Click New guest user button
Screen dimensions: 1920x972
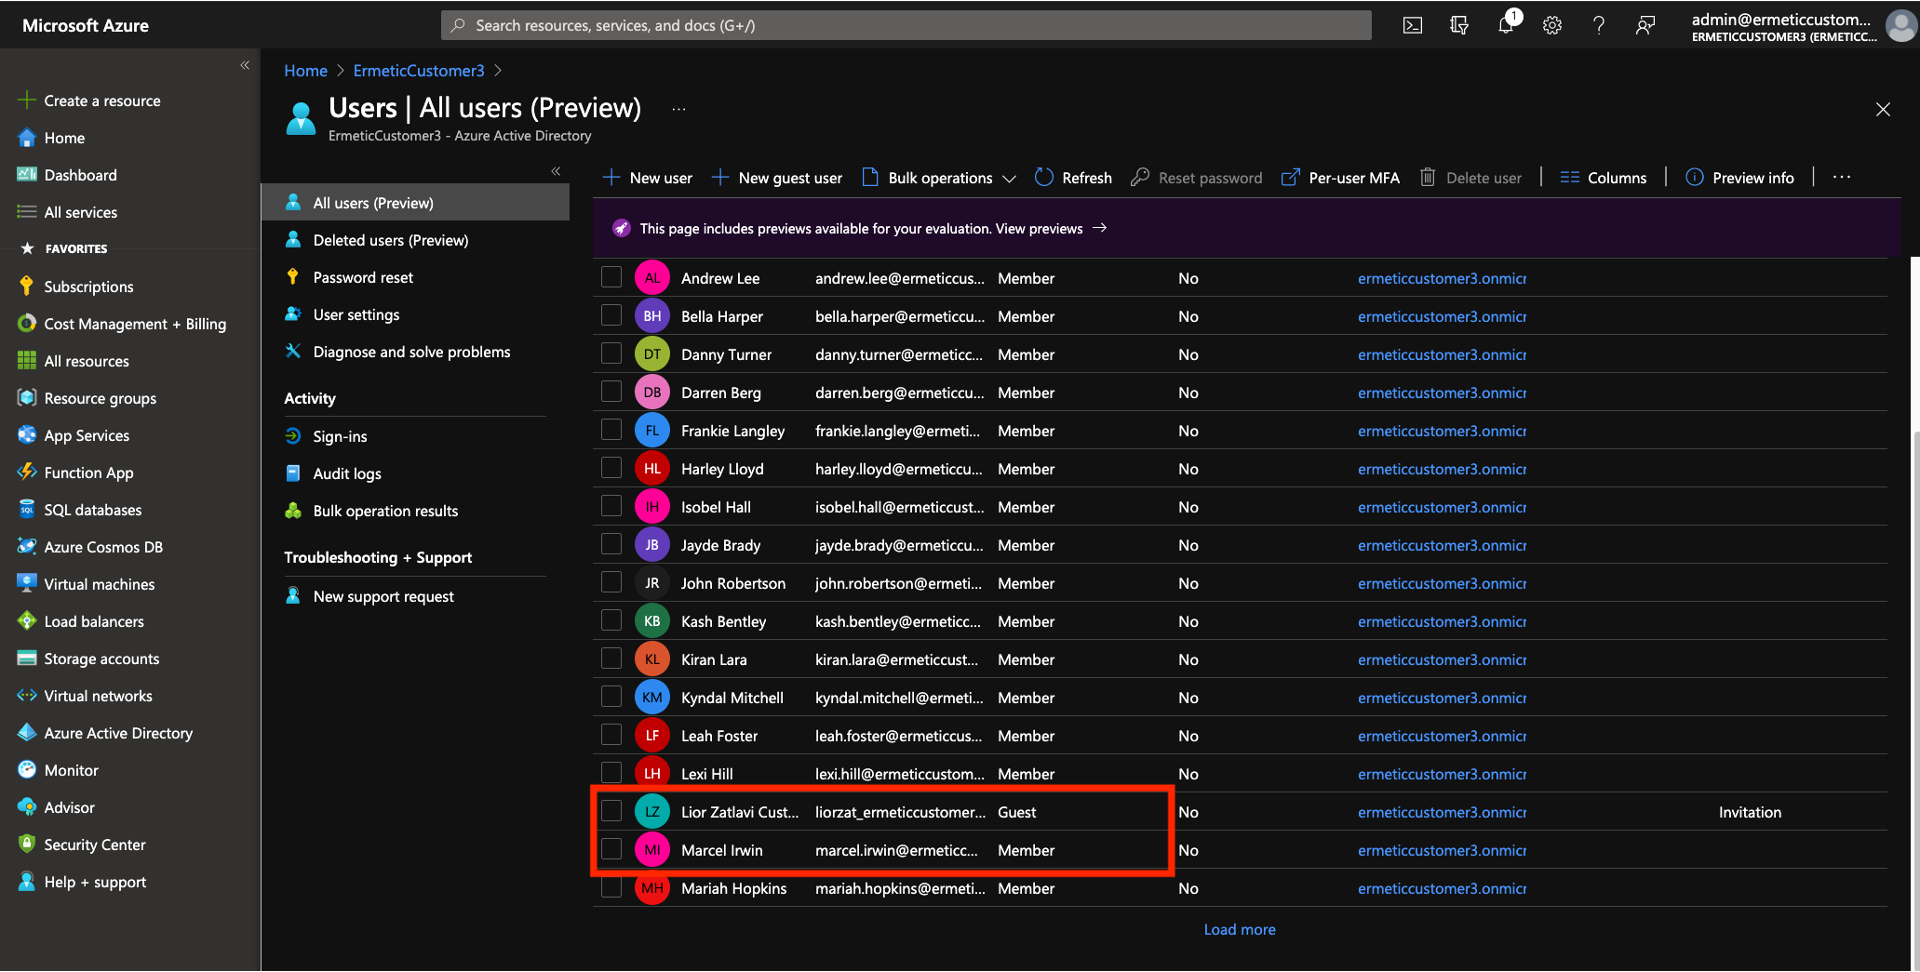(777, 178)
